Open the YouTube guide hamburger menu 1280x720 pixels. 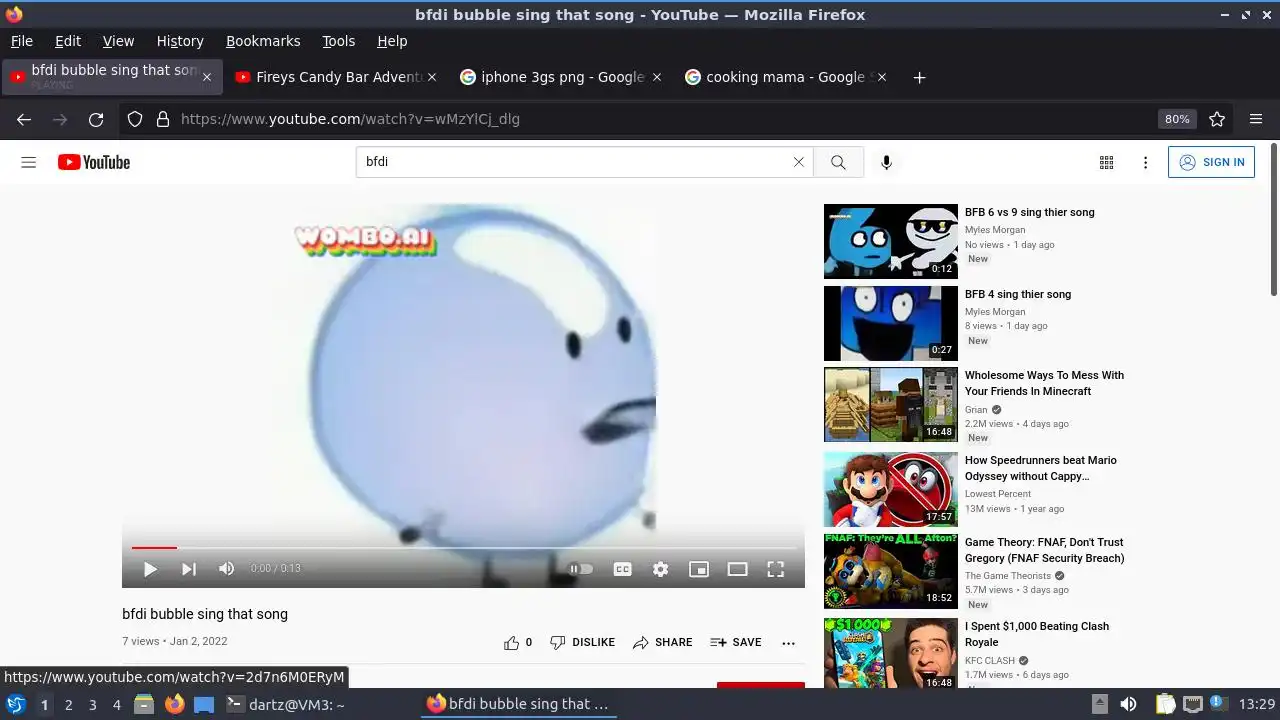[x=29, y=162]
